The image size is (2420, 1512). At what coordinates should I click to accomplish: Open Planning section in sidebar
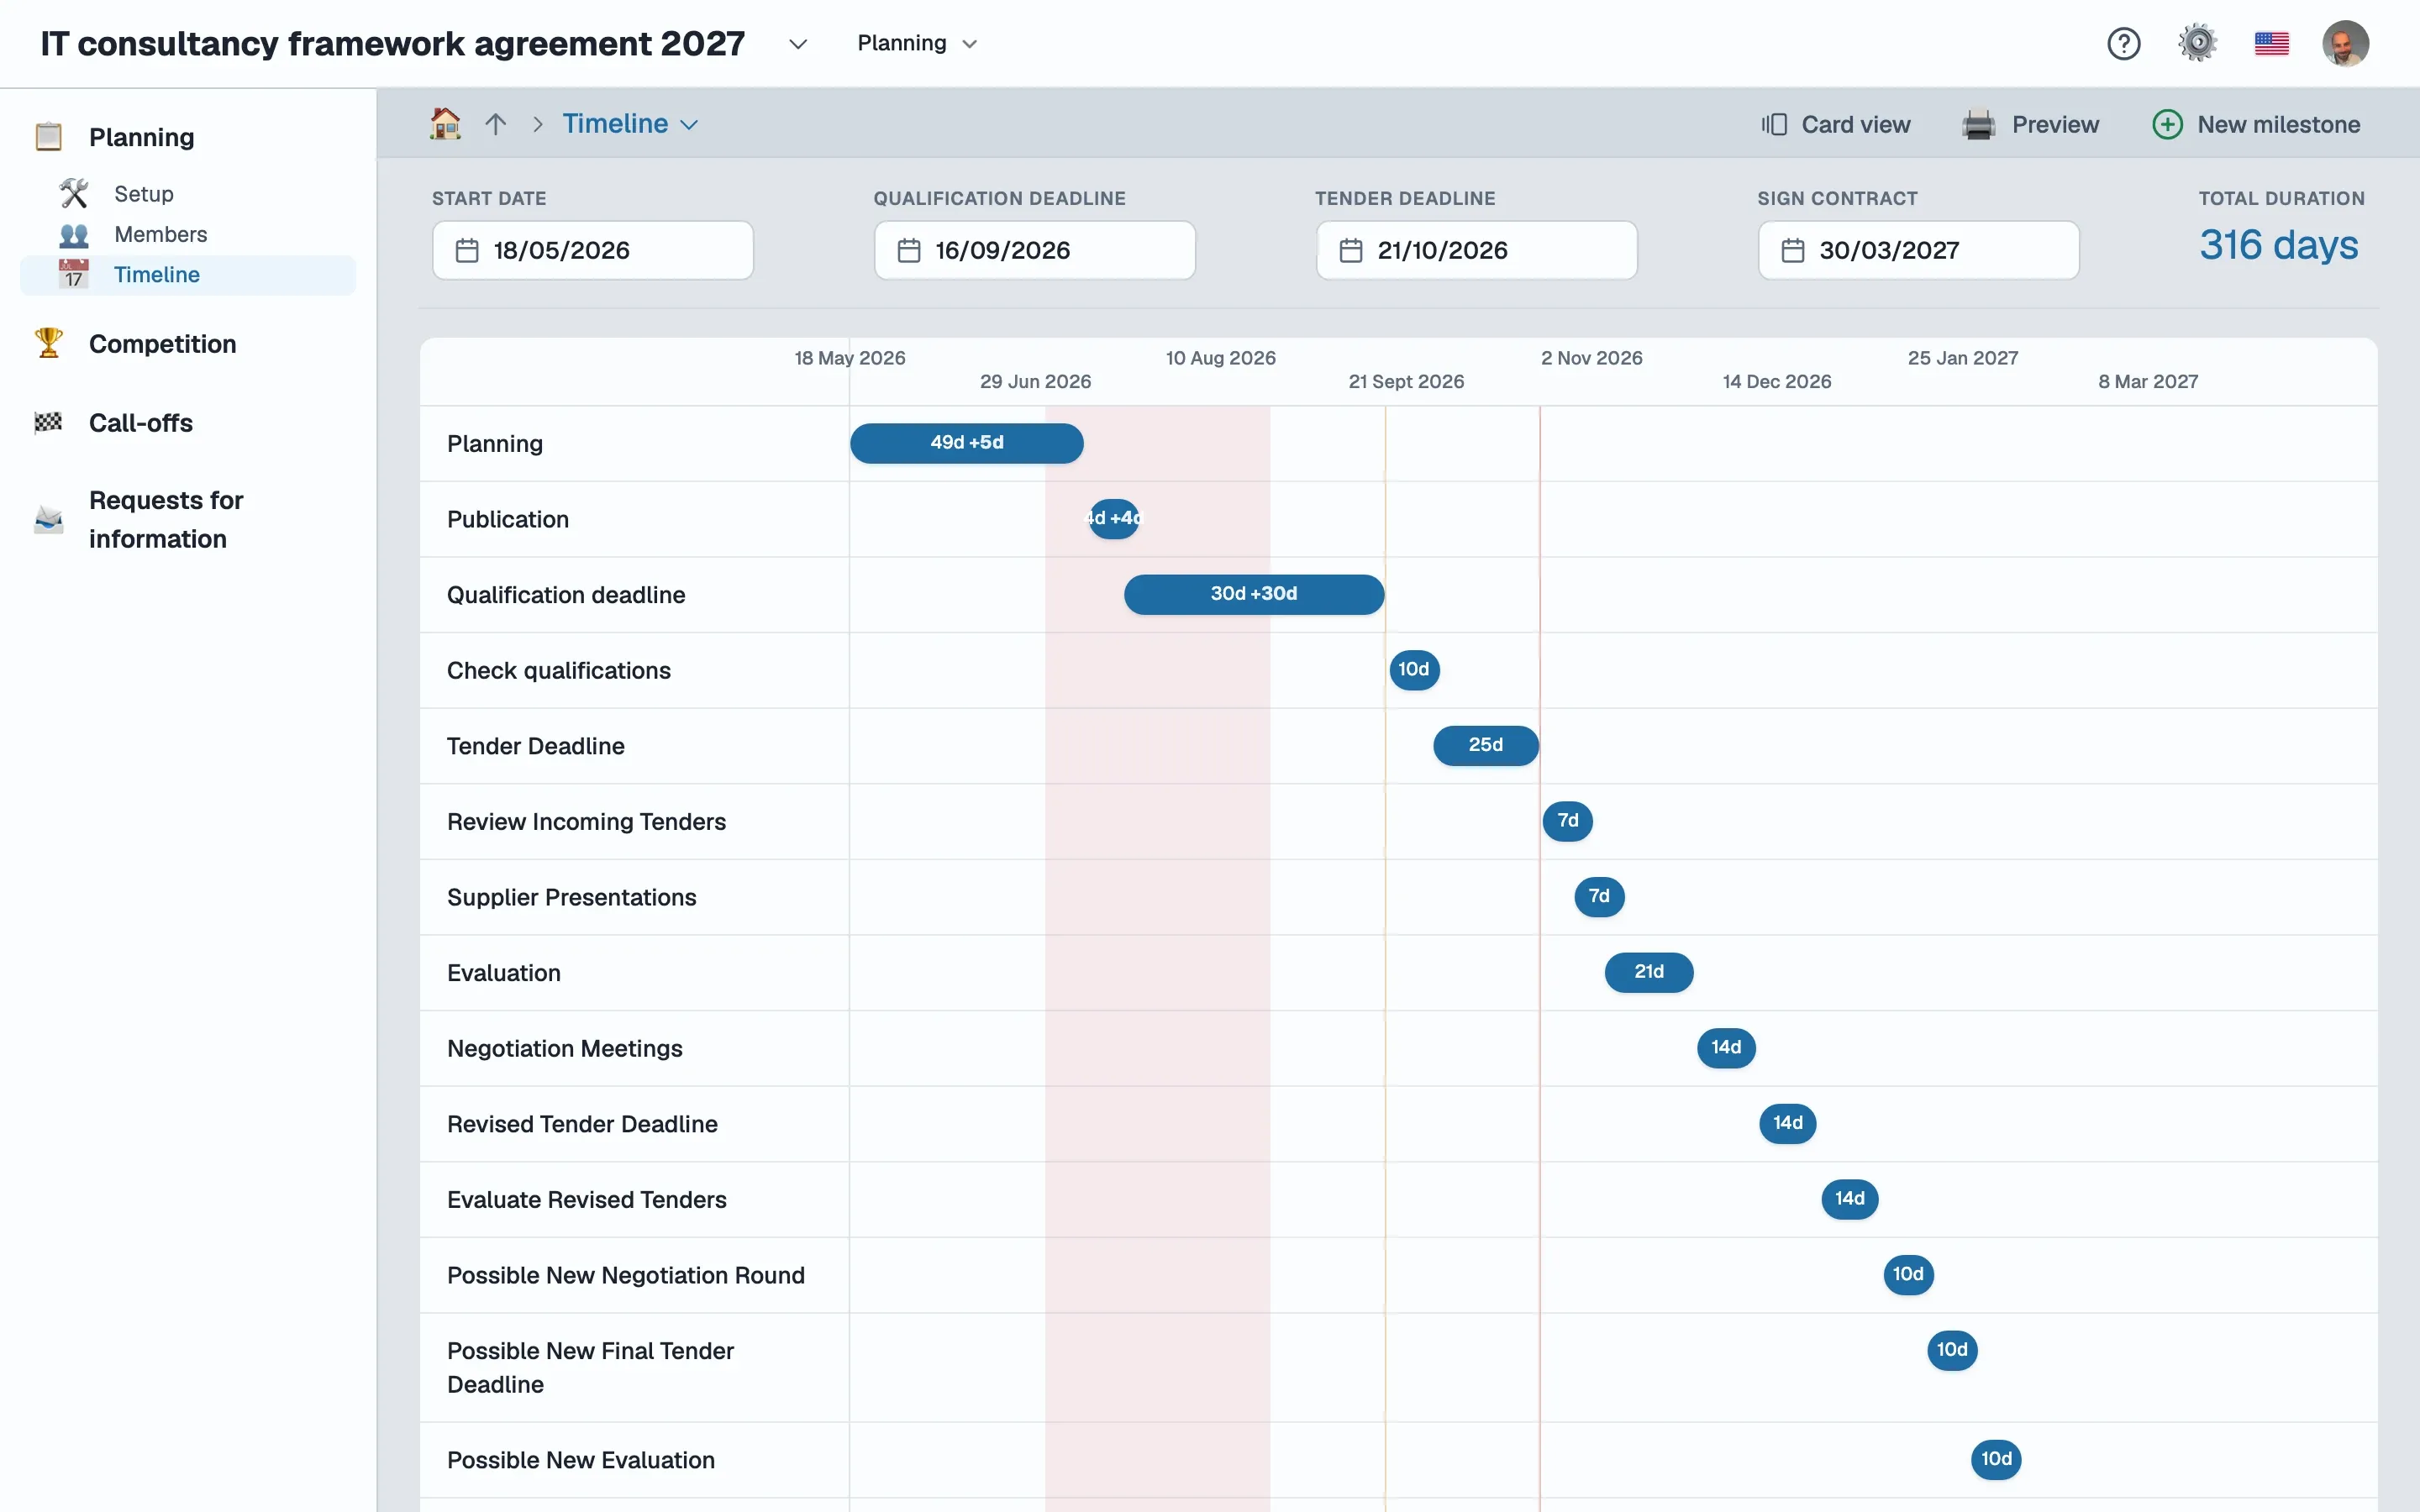click(141, 137)
